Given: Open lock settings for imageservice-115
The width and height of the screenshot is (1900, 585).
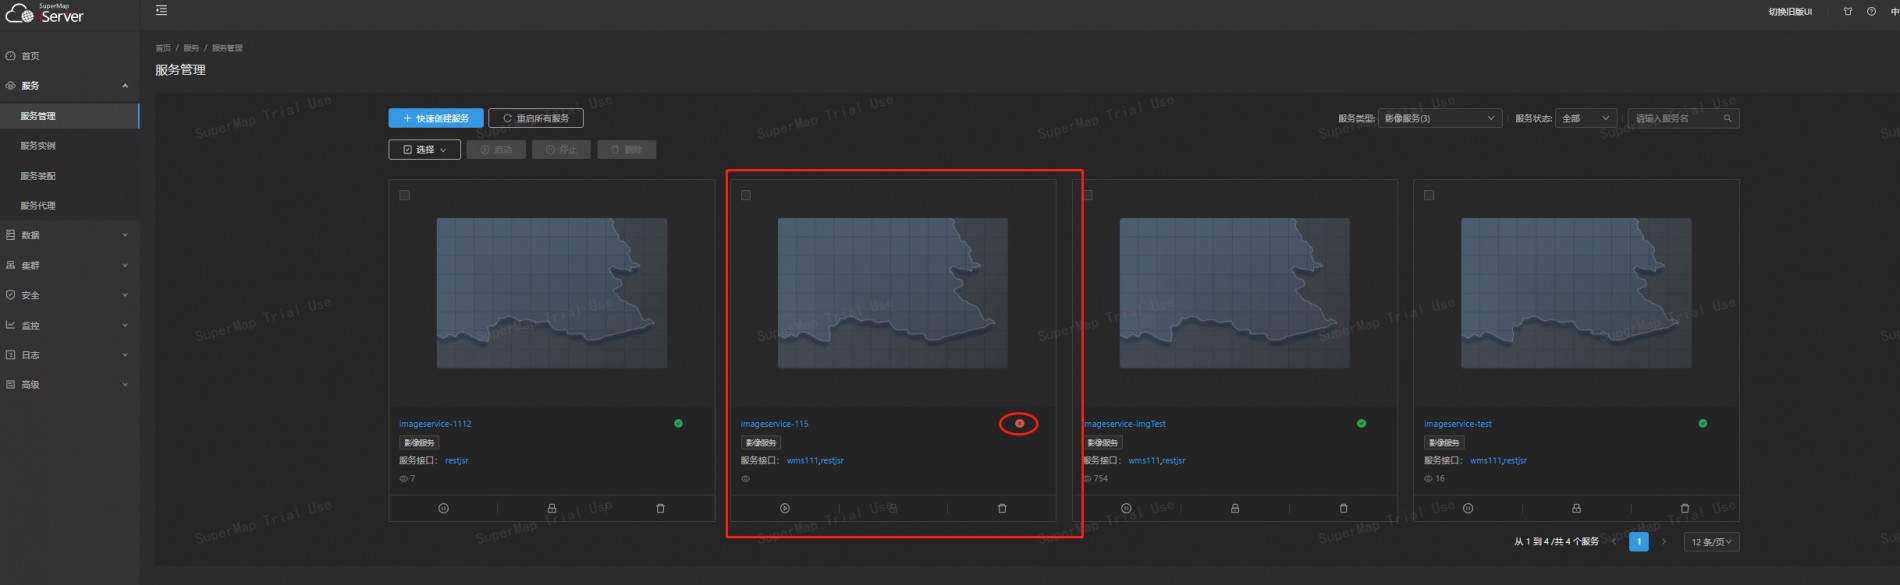Looking at the screenshot, I should [x=893, y=508].
